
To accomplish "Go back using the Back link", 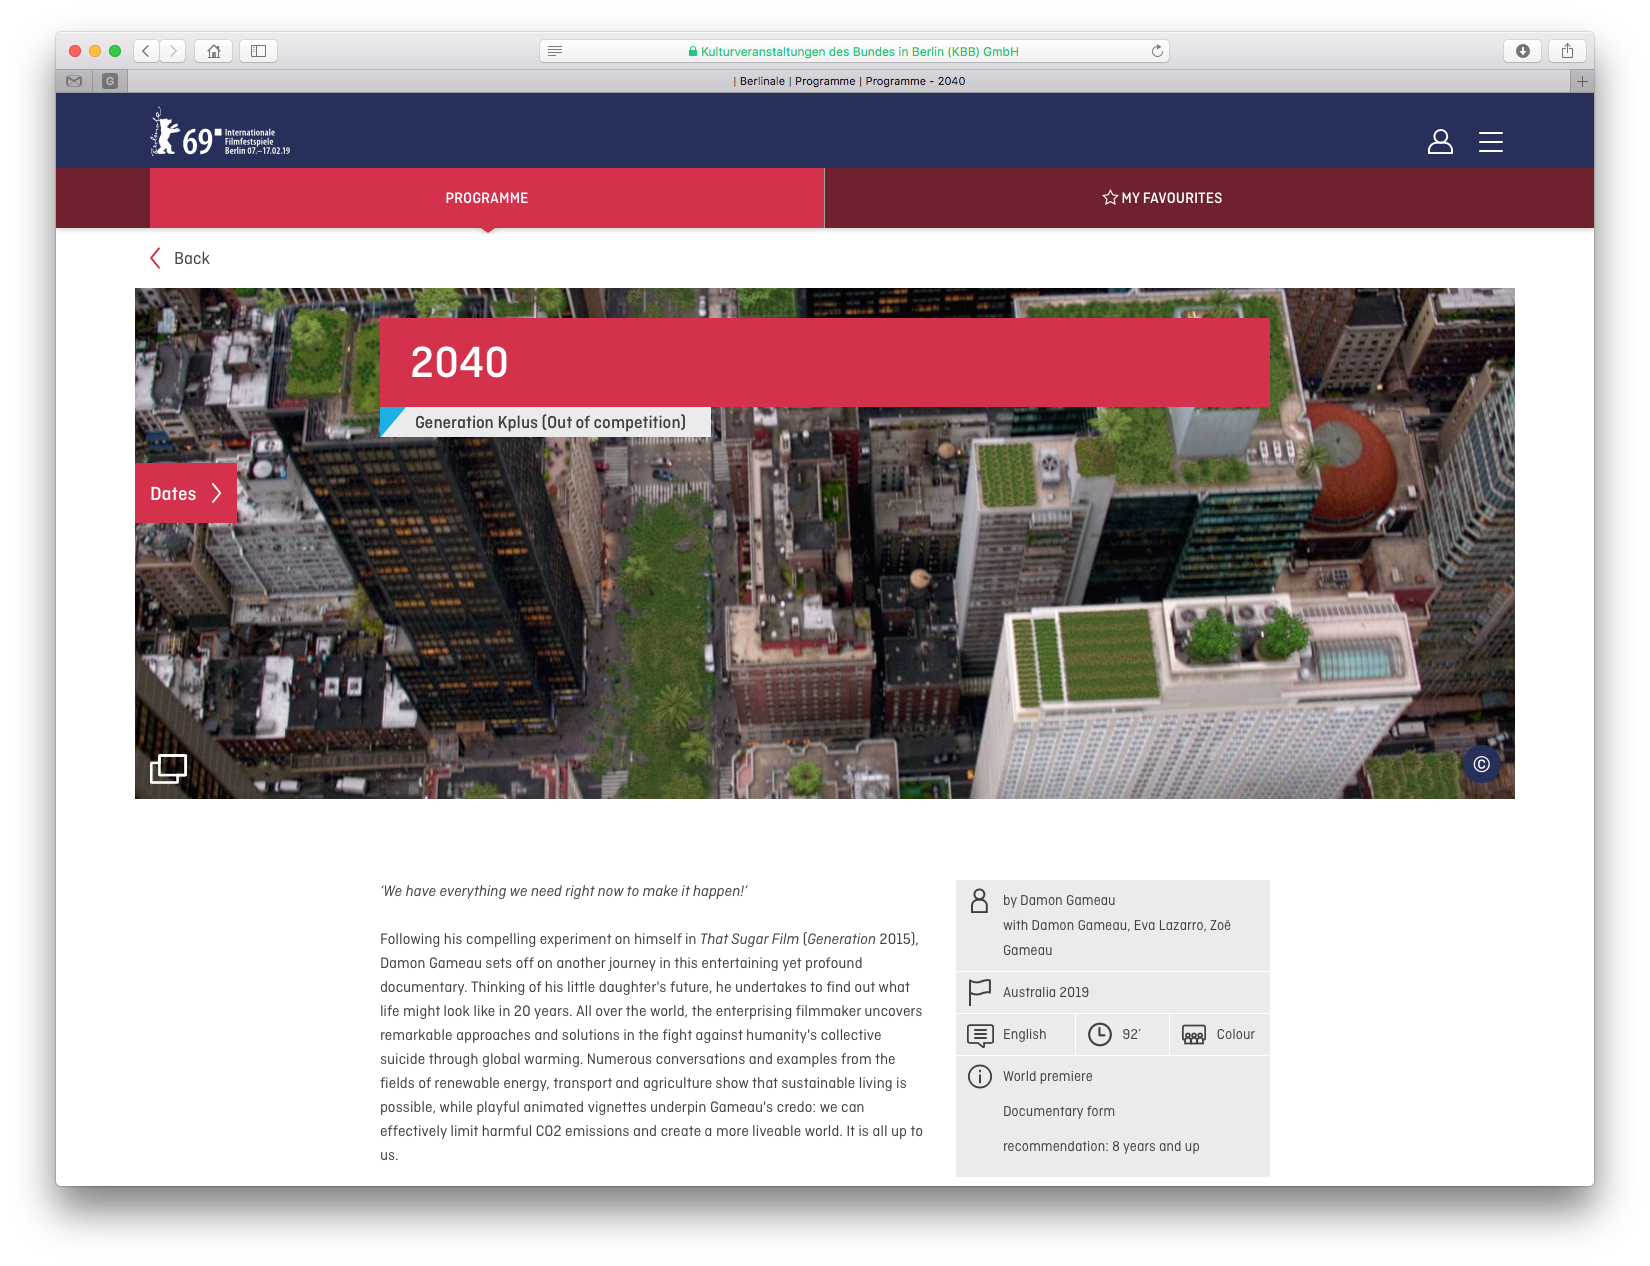I will pyautogui.click(x=180, y=258).
